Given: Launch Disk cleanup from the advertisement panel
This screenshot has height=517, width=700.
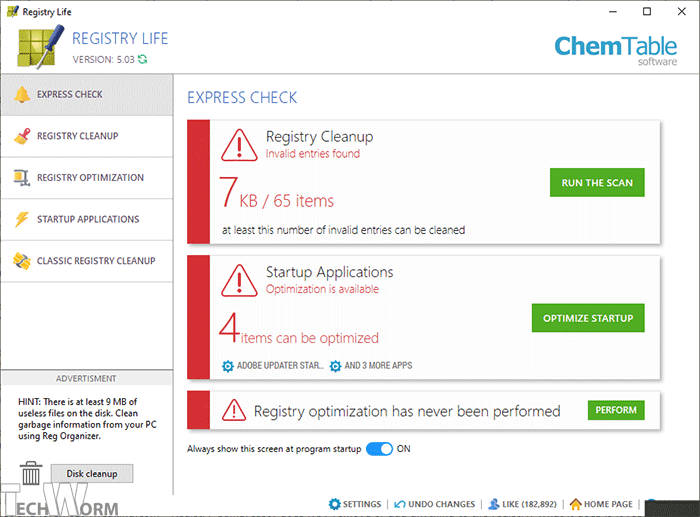Looking at the screenshot, I should pyautogui.click(x=91, y=473).
